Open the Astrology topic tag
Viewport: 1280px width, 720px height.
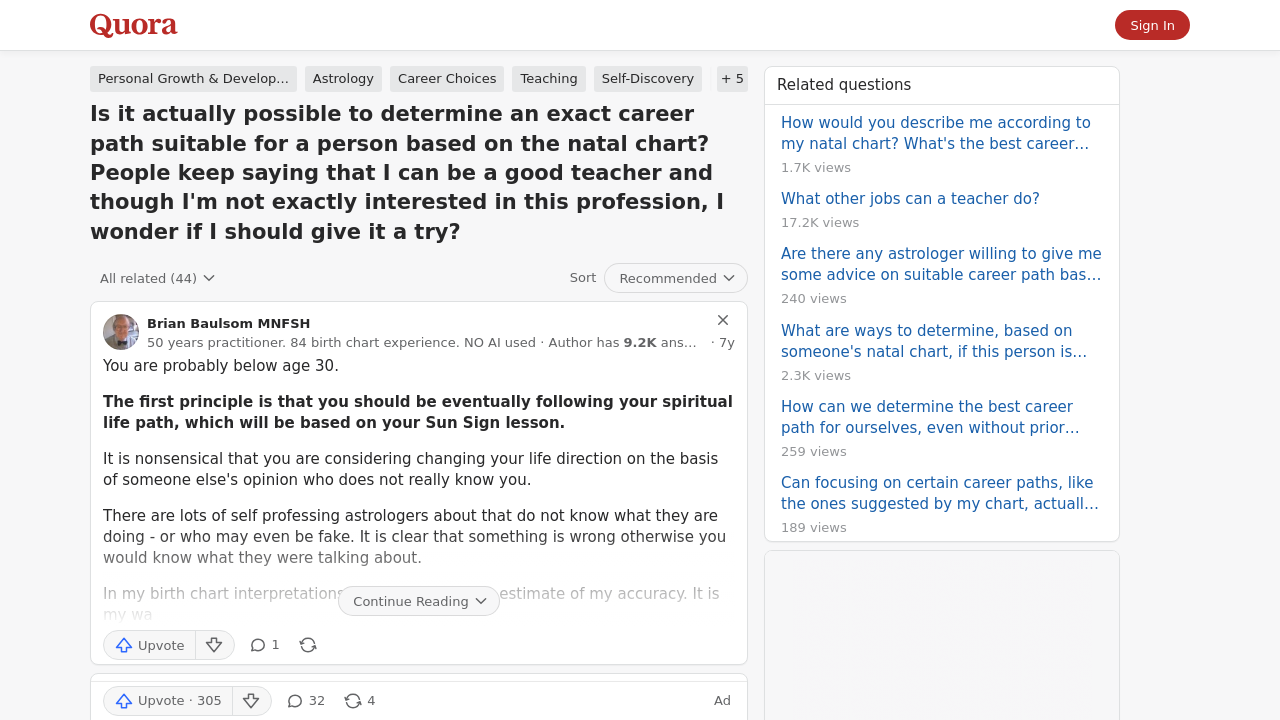click(343, 79)
